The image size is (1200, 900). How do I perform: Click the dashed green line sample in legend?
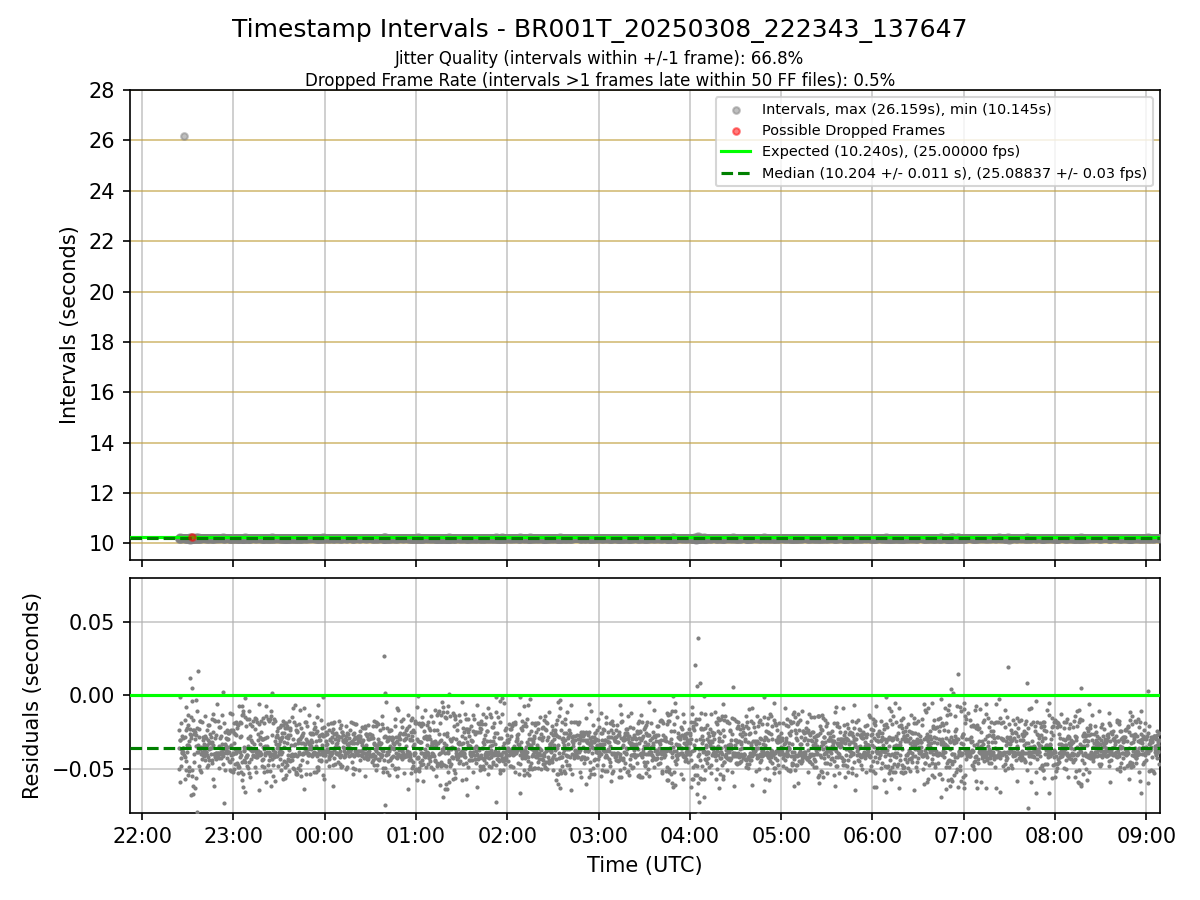pos(736,173)
